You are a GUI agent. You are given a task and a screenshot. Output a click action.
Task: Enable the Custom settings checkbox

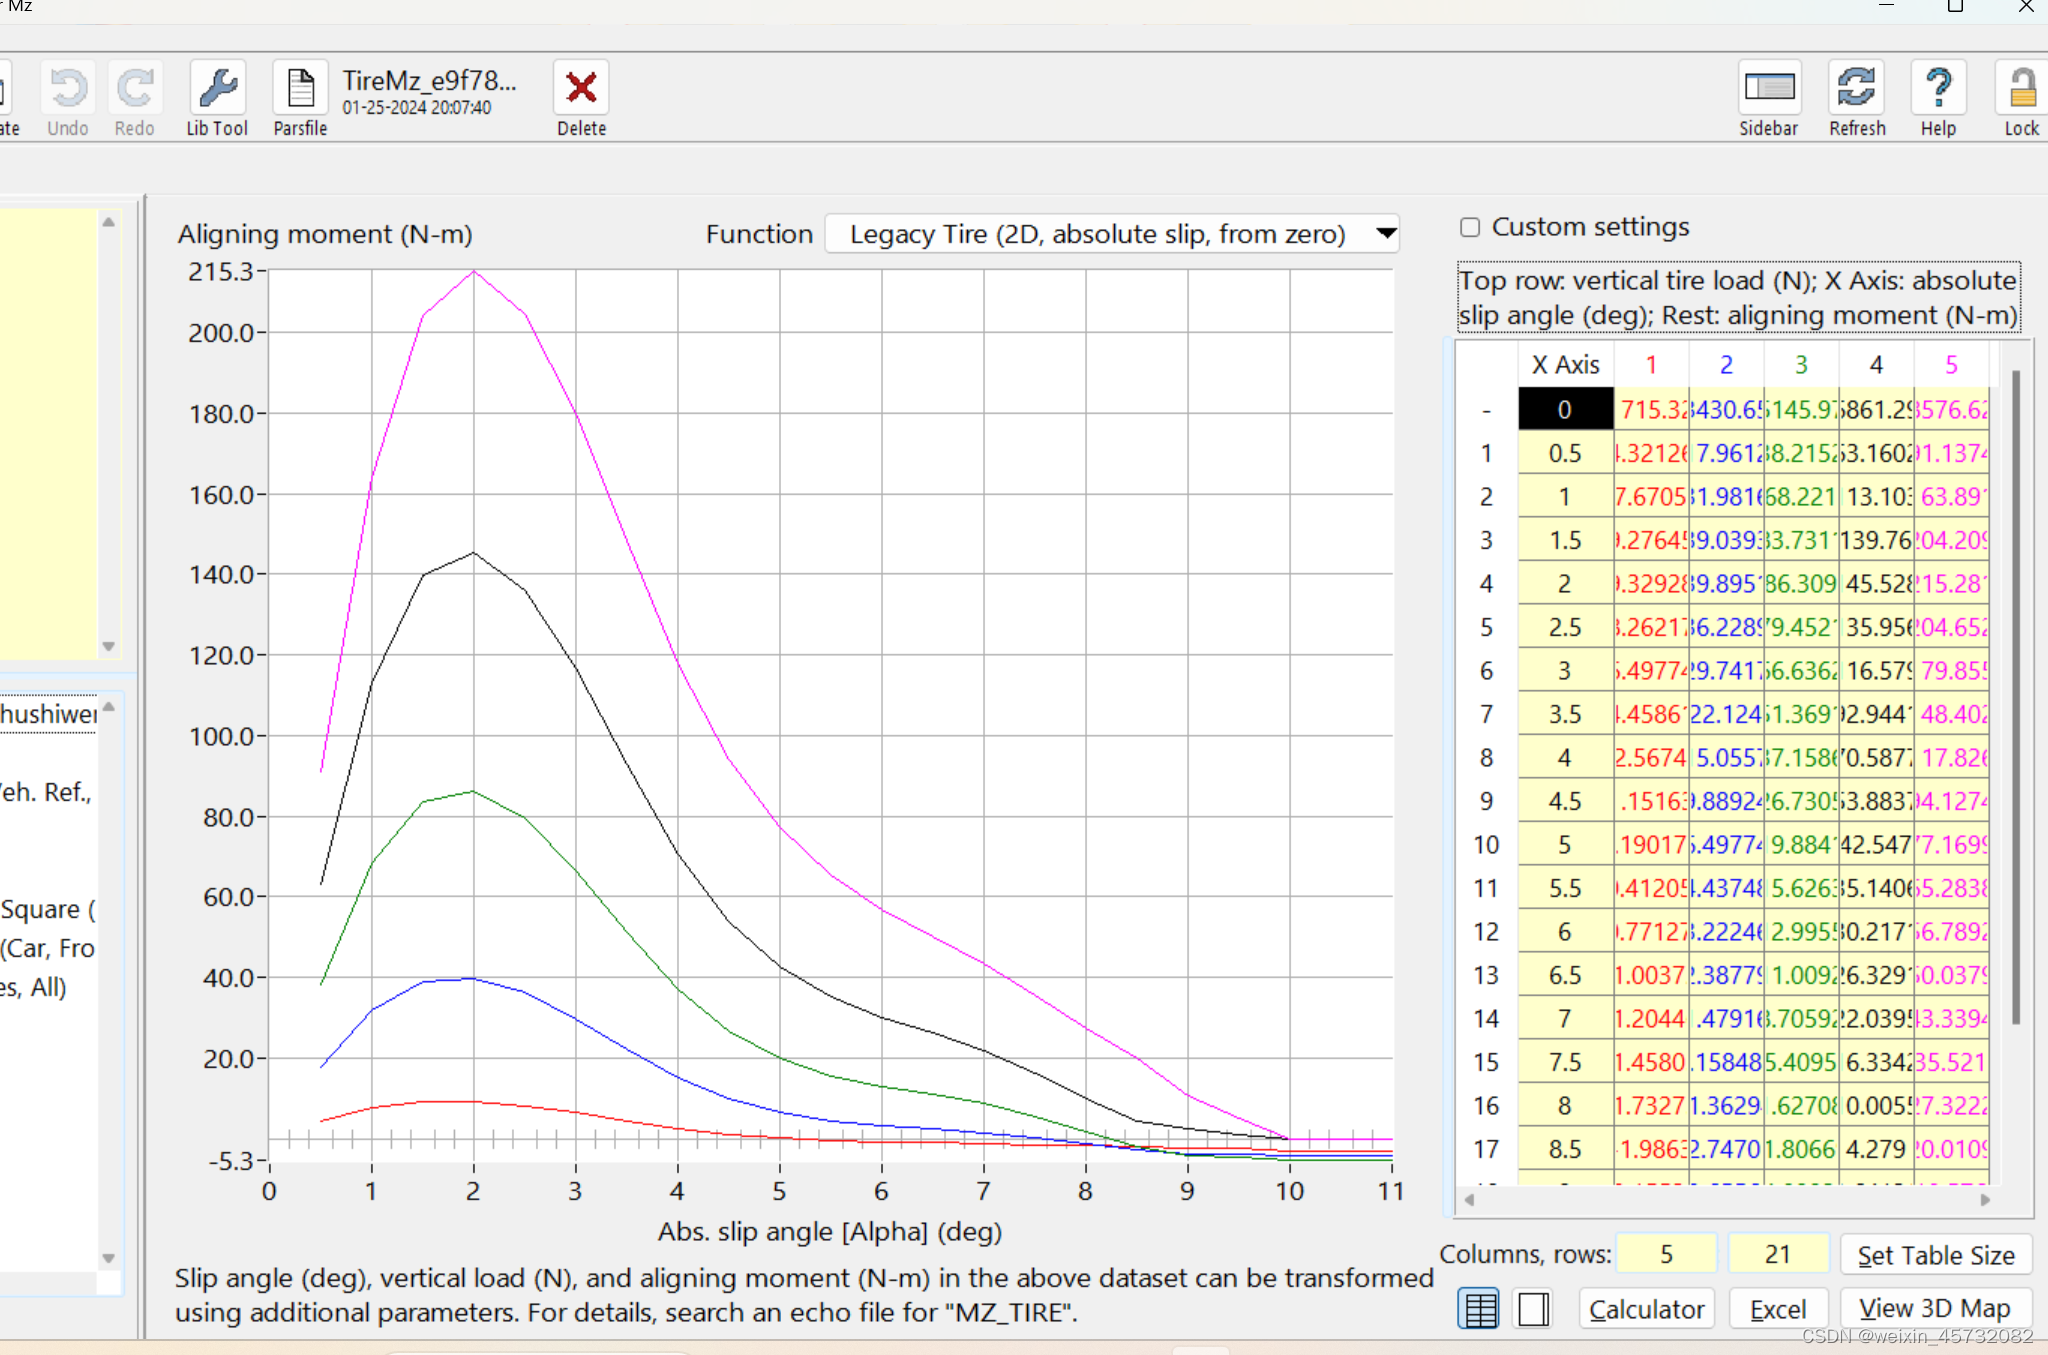tap(1471, 227)
